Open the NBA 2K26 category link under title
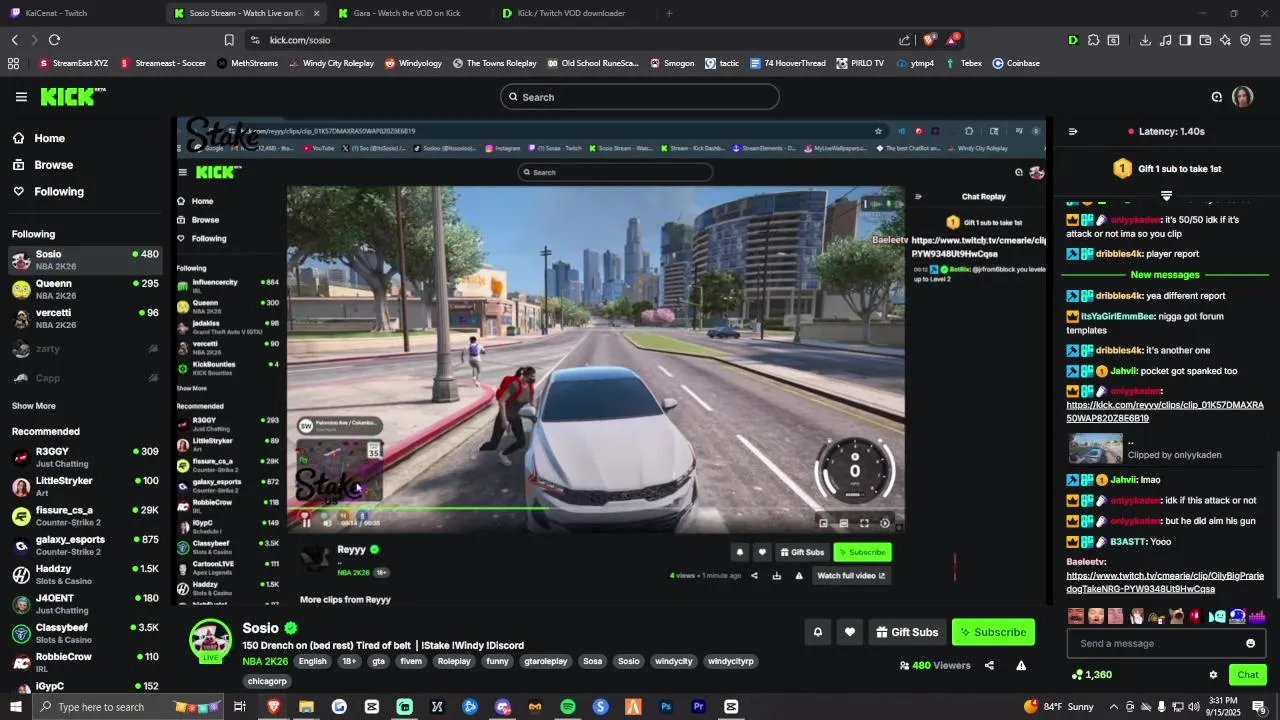Screen dimensions: 1280x720 coord(265,661)
